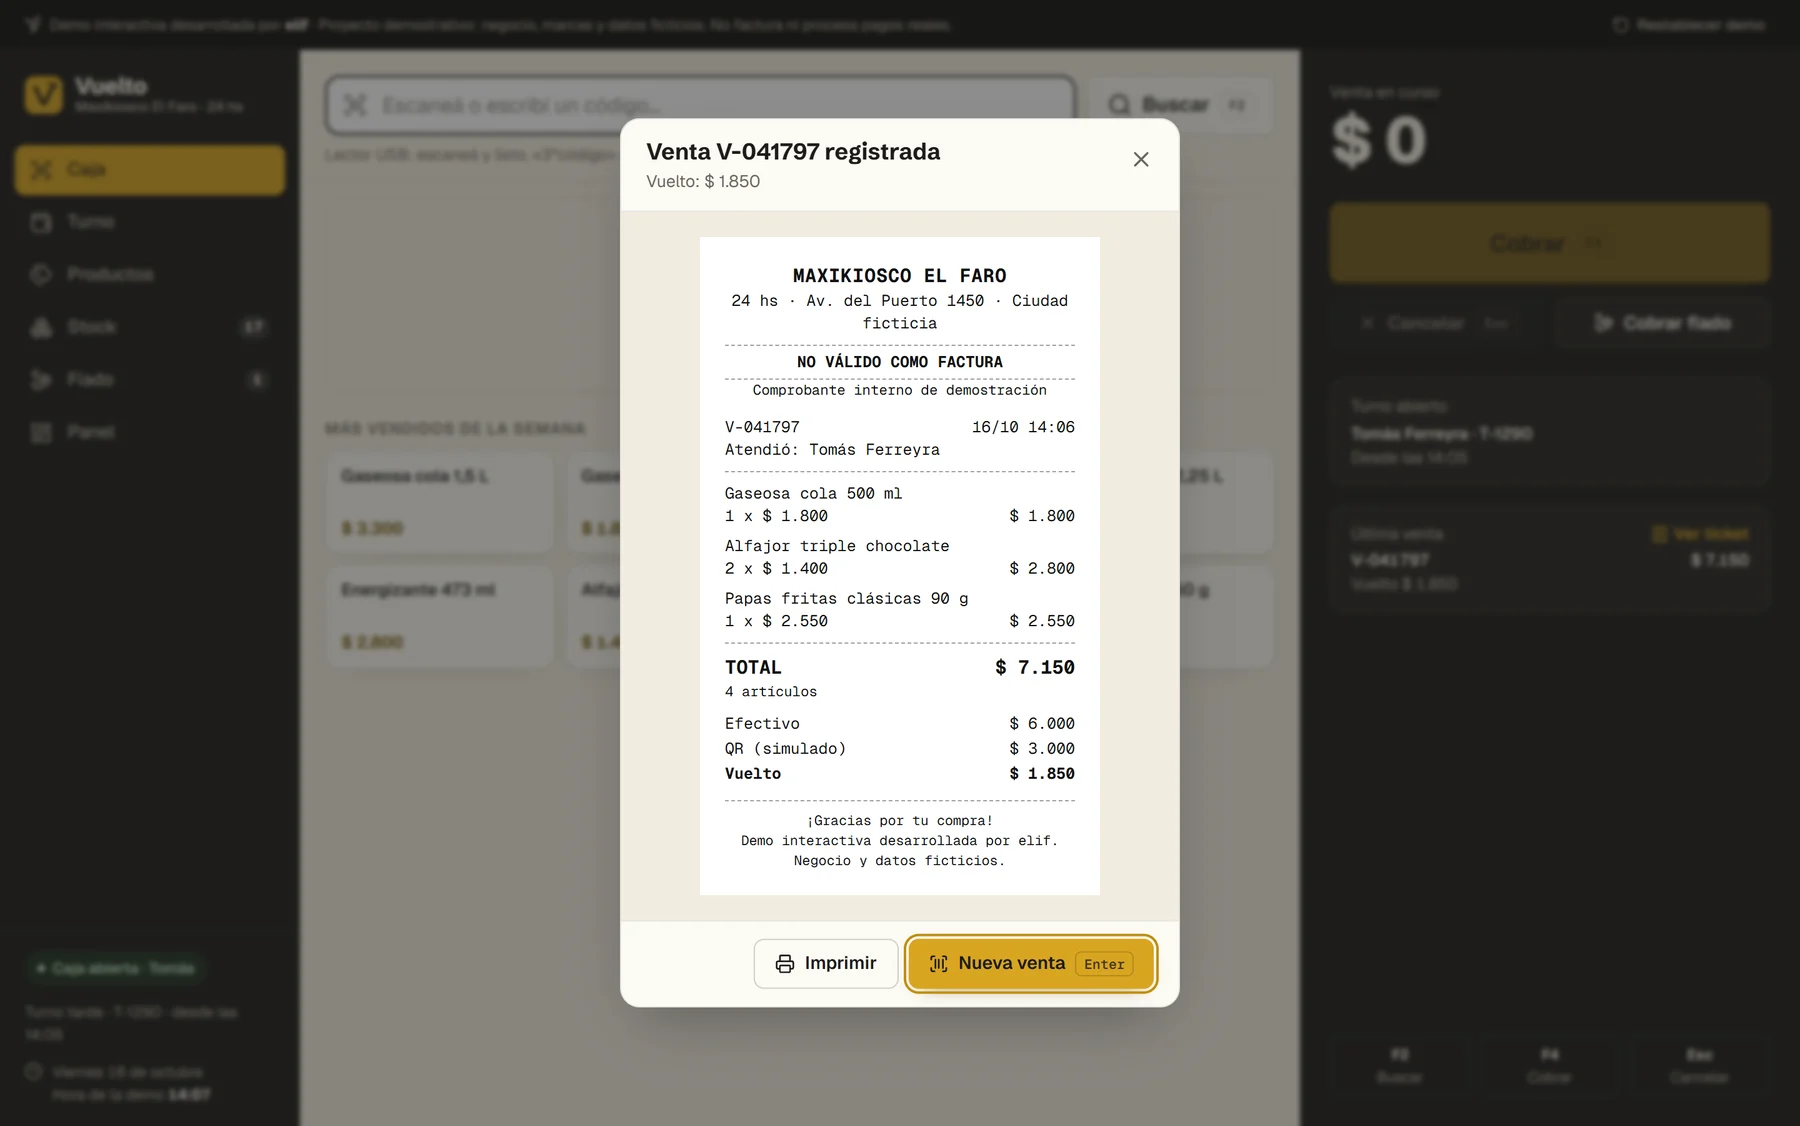
Task: Select Gaseosa cola 1,5 L product card
Action: (440, 503)
